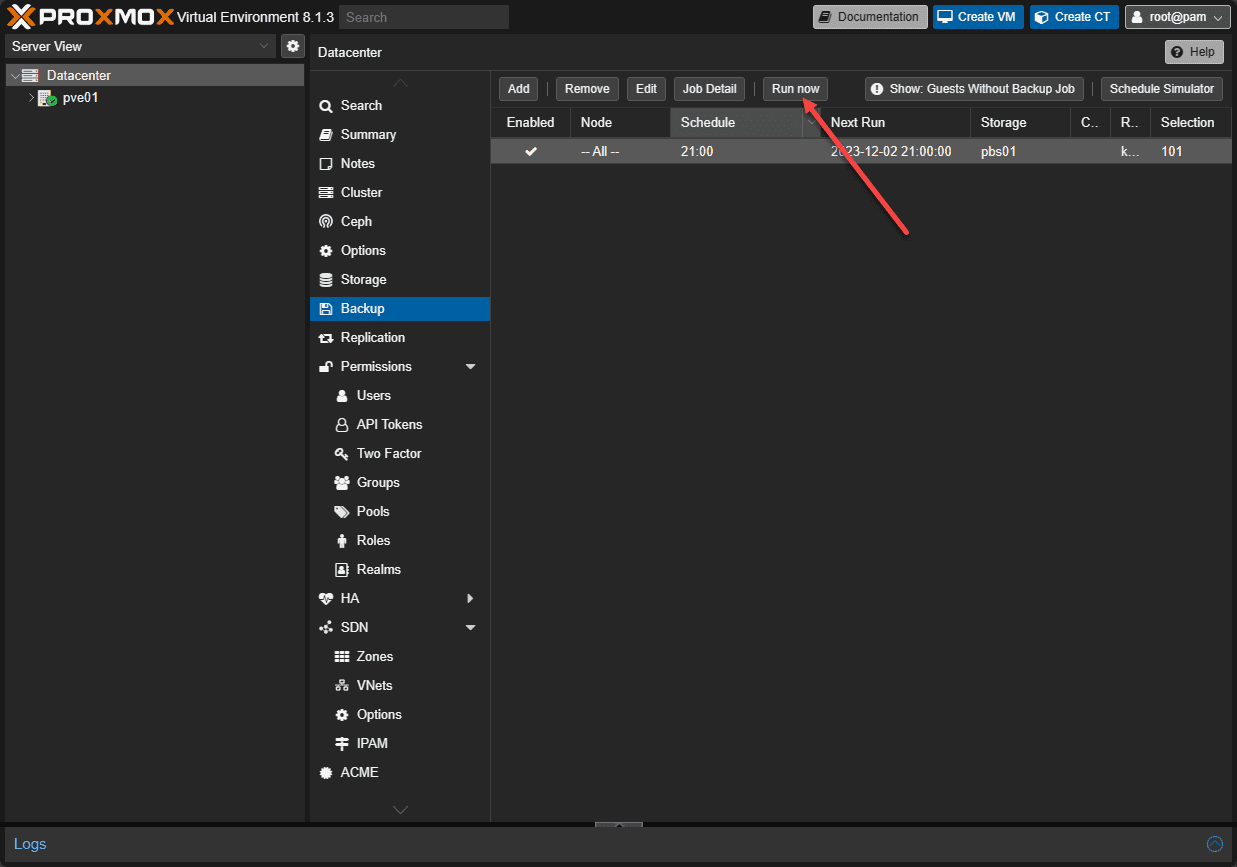Viewport: 1237px width, 867px height.
Task: Expand the HA submenu arrow
Action: [471, 599]
